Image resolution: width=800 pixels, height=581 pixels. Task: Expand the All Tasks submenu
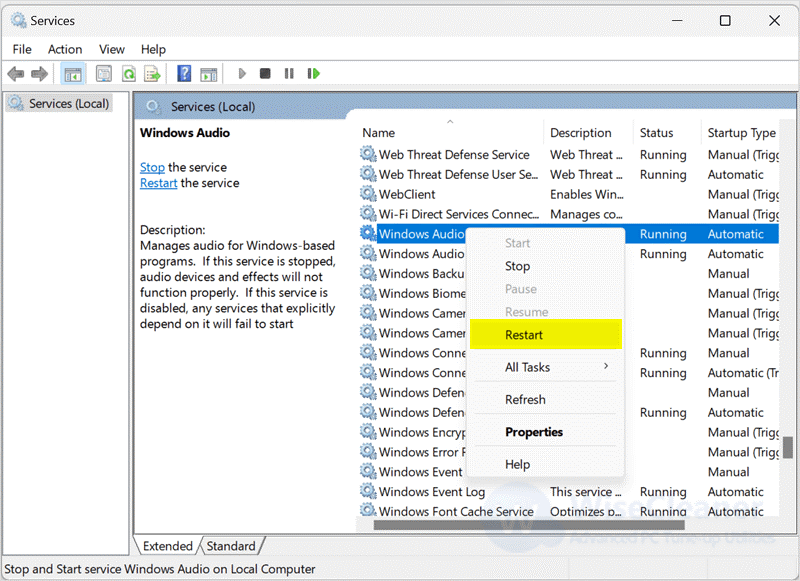pyautogui.click(x=545, y=367)
